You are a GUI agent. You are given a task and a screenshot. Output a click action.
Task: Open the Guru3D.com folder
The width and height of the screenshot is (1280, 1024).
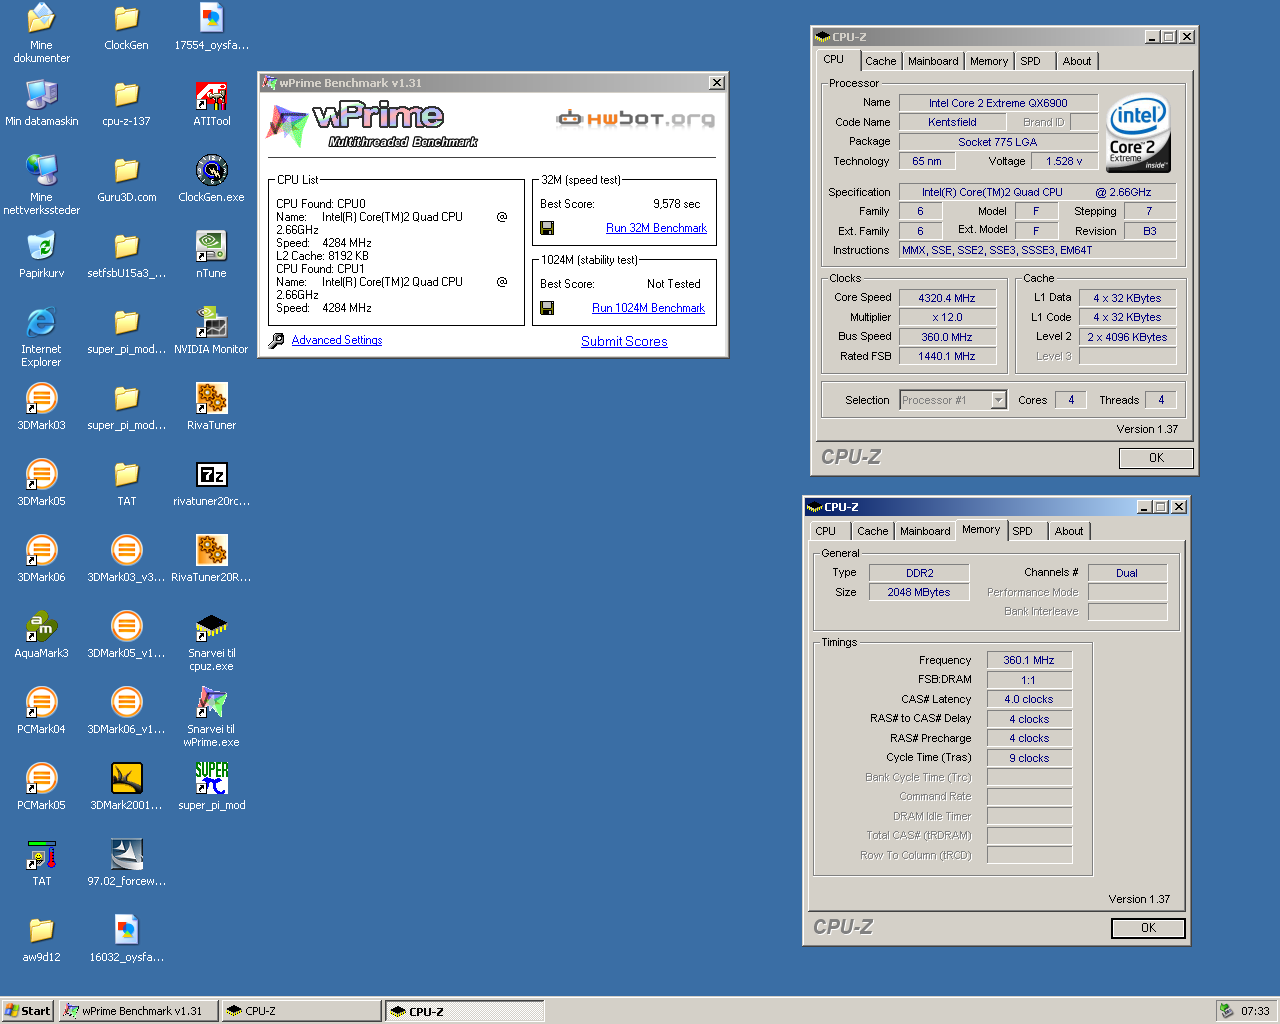coord(126,180)
